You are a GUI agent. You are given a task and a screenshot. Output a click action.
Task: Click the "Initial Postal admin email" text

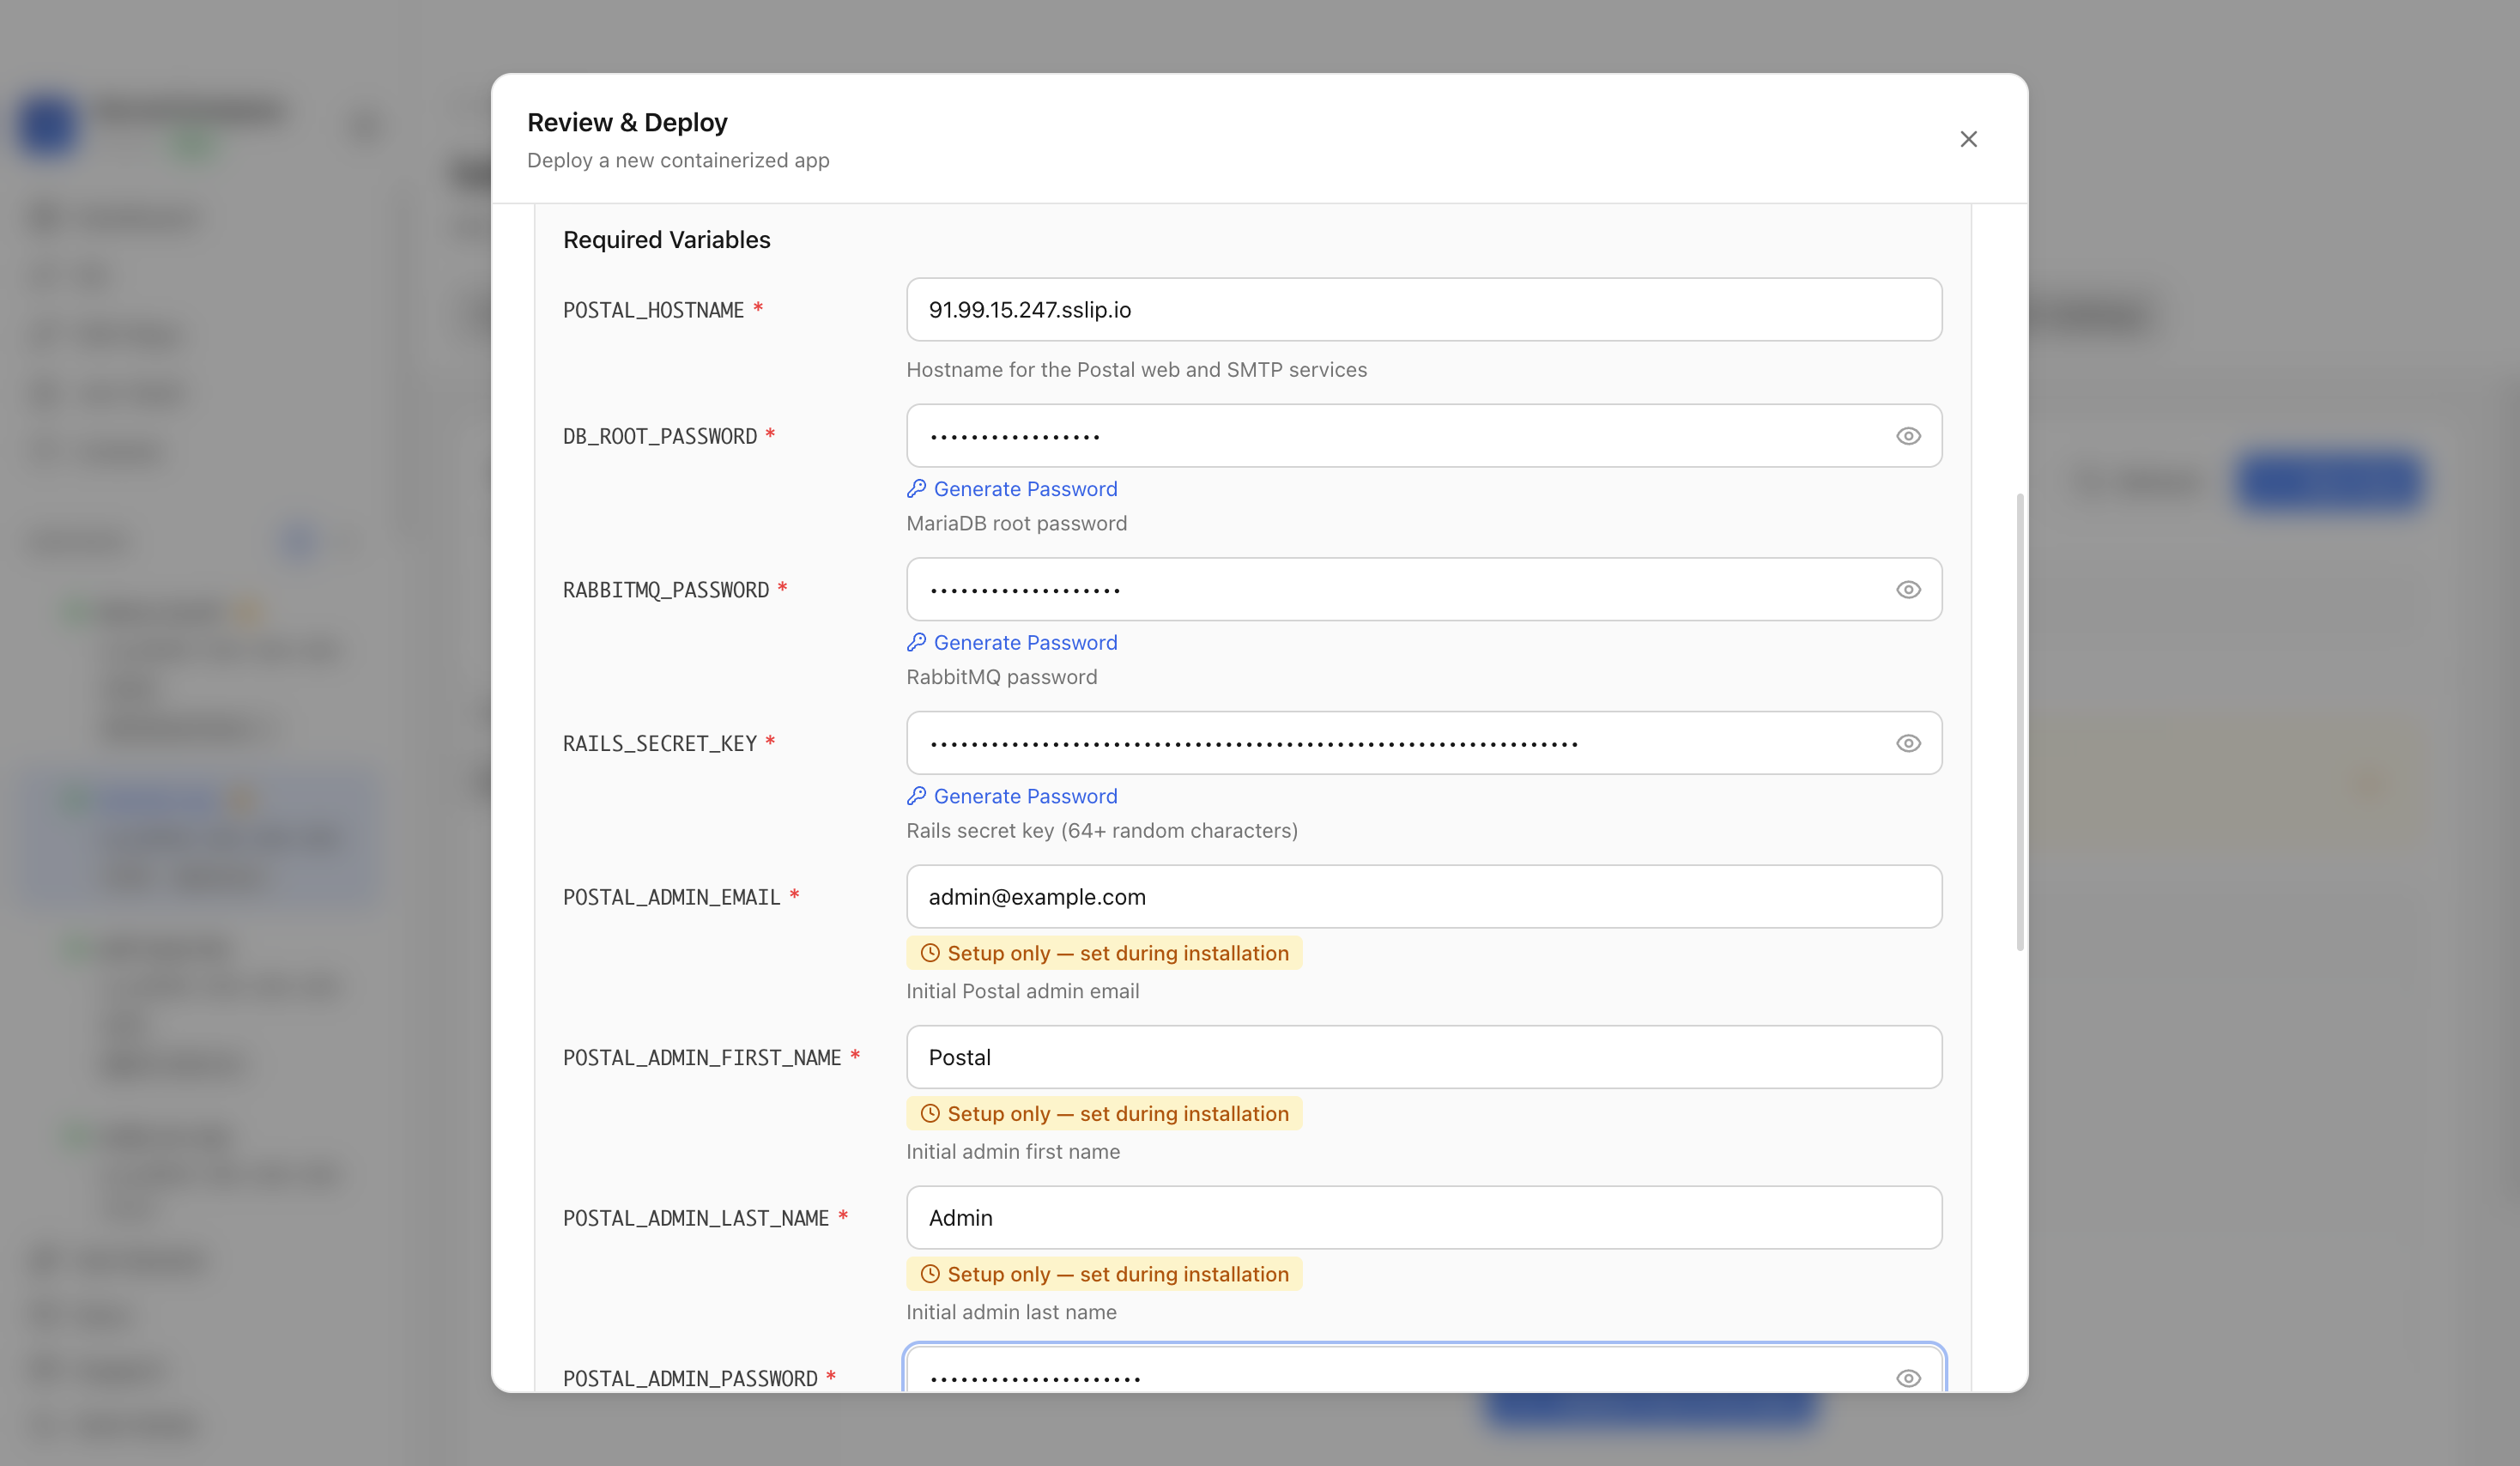(1023, 991)
